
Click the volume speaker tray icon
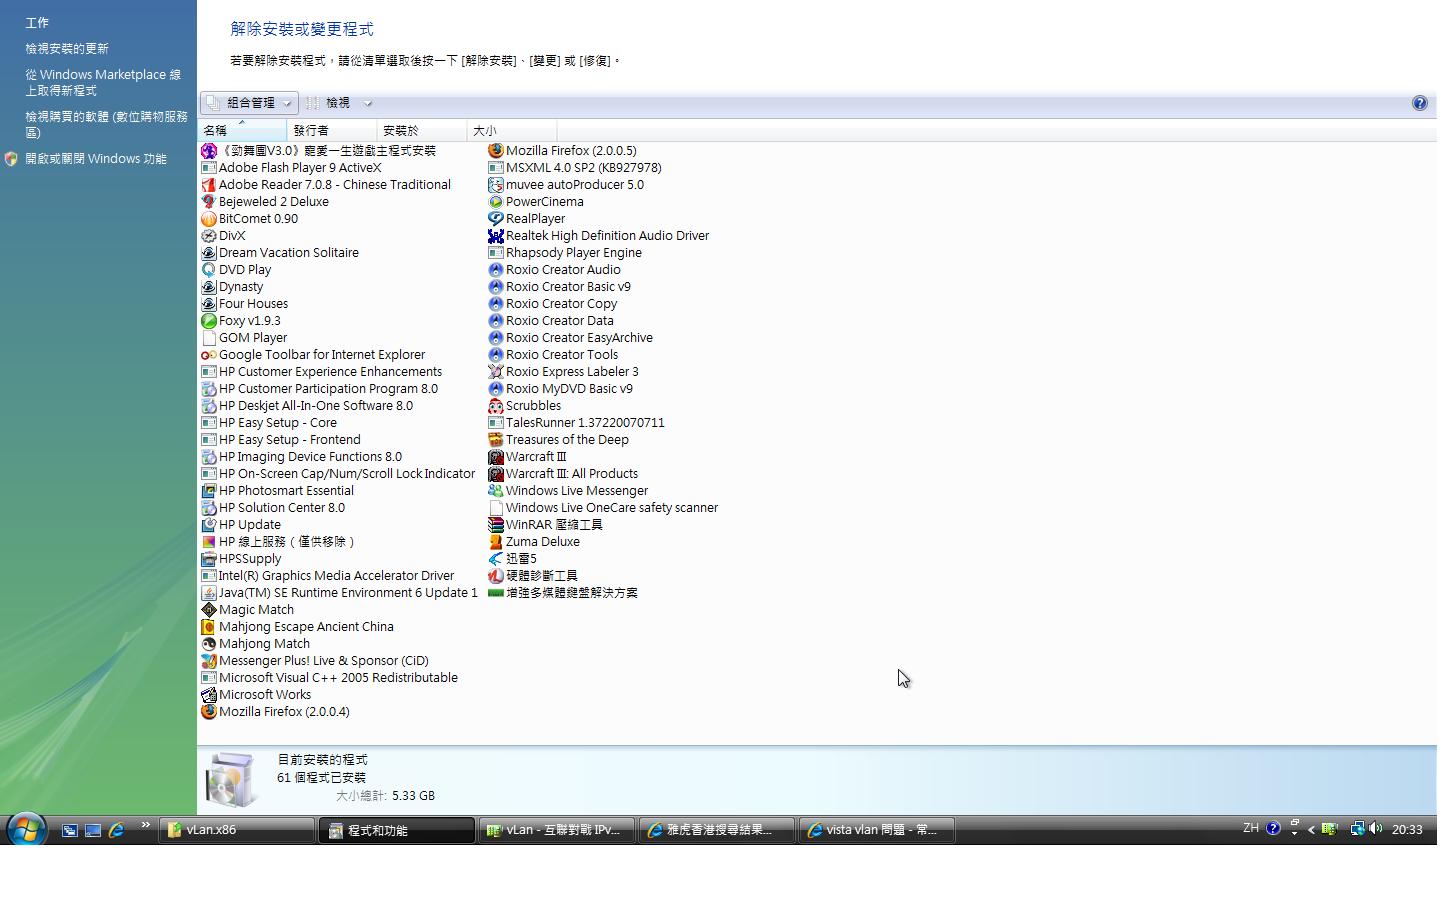pyautogui.click(x=1376, y=829)
